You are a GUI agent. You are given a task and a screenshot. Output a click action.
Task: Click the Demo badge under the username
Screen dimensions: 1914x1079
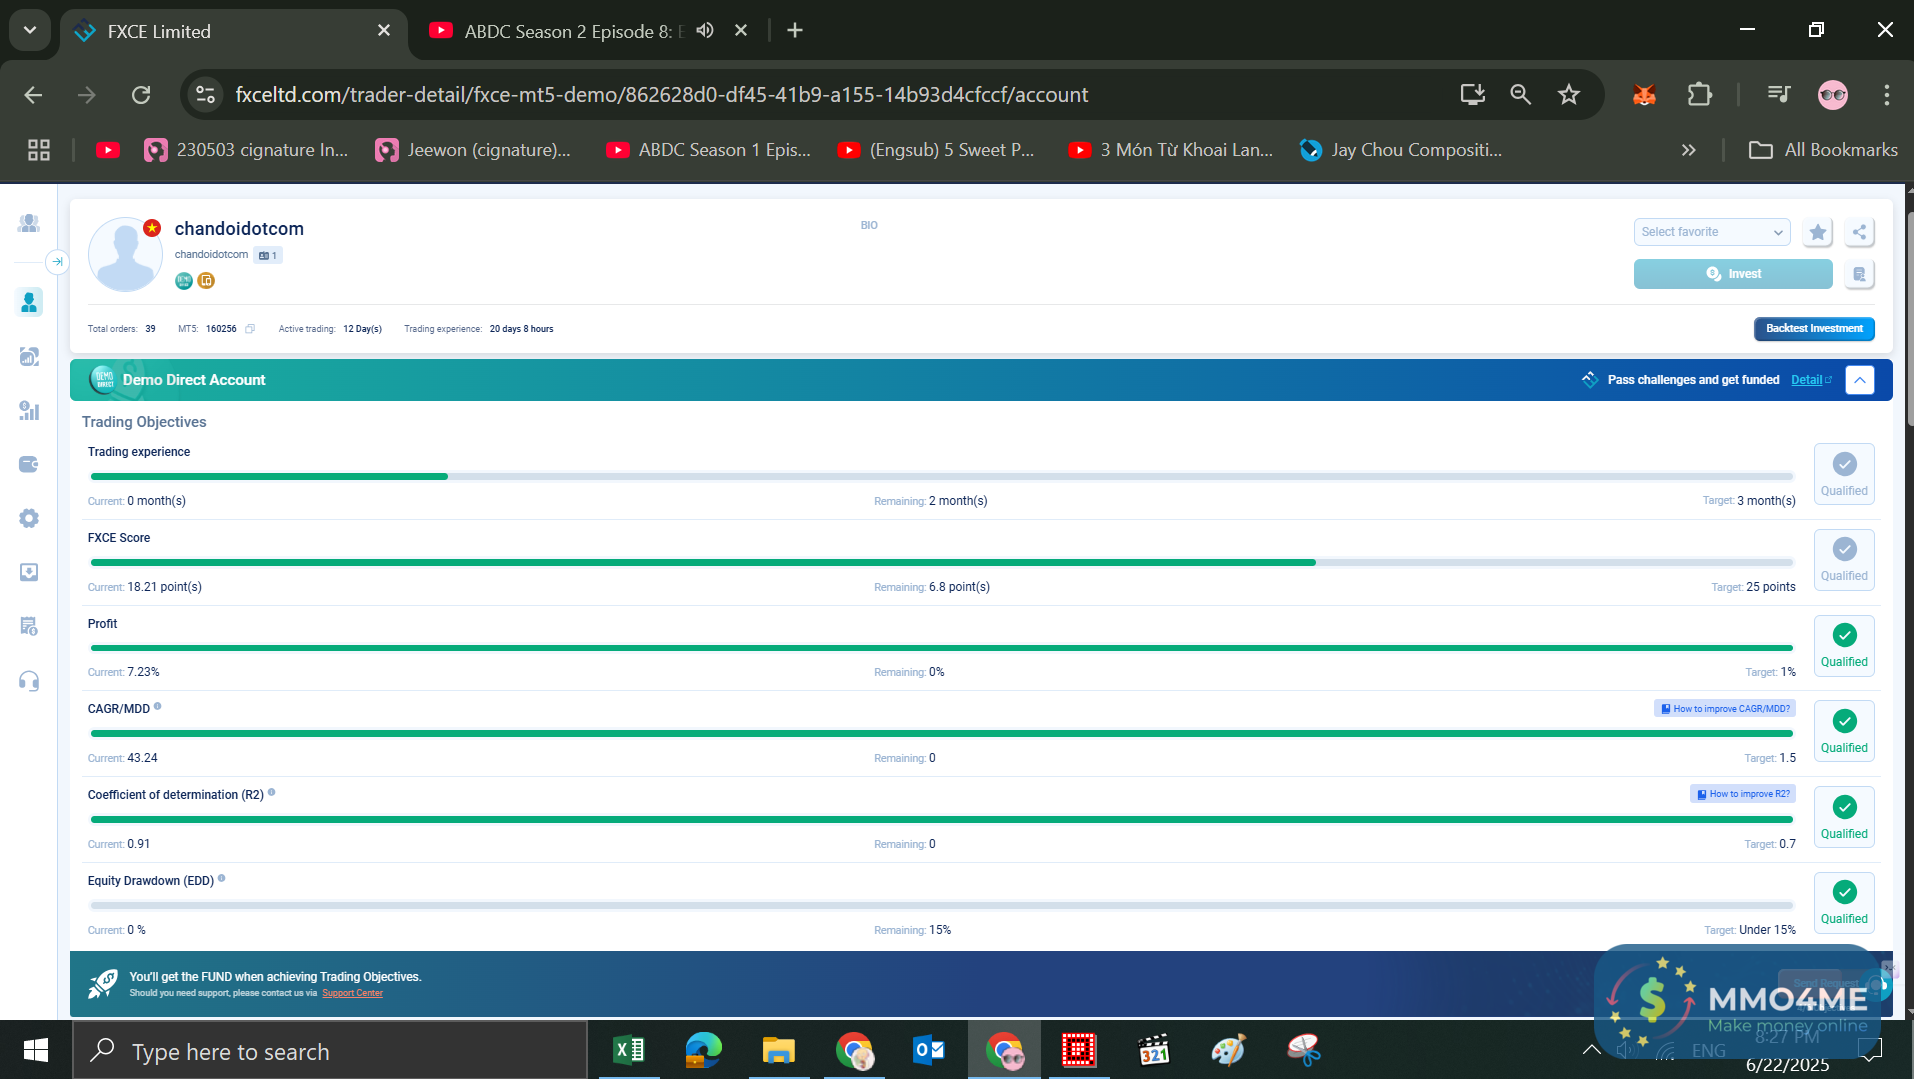pos(184,281)
